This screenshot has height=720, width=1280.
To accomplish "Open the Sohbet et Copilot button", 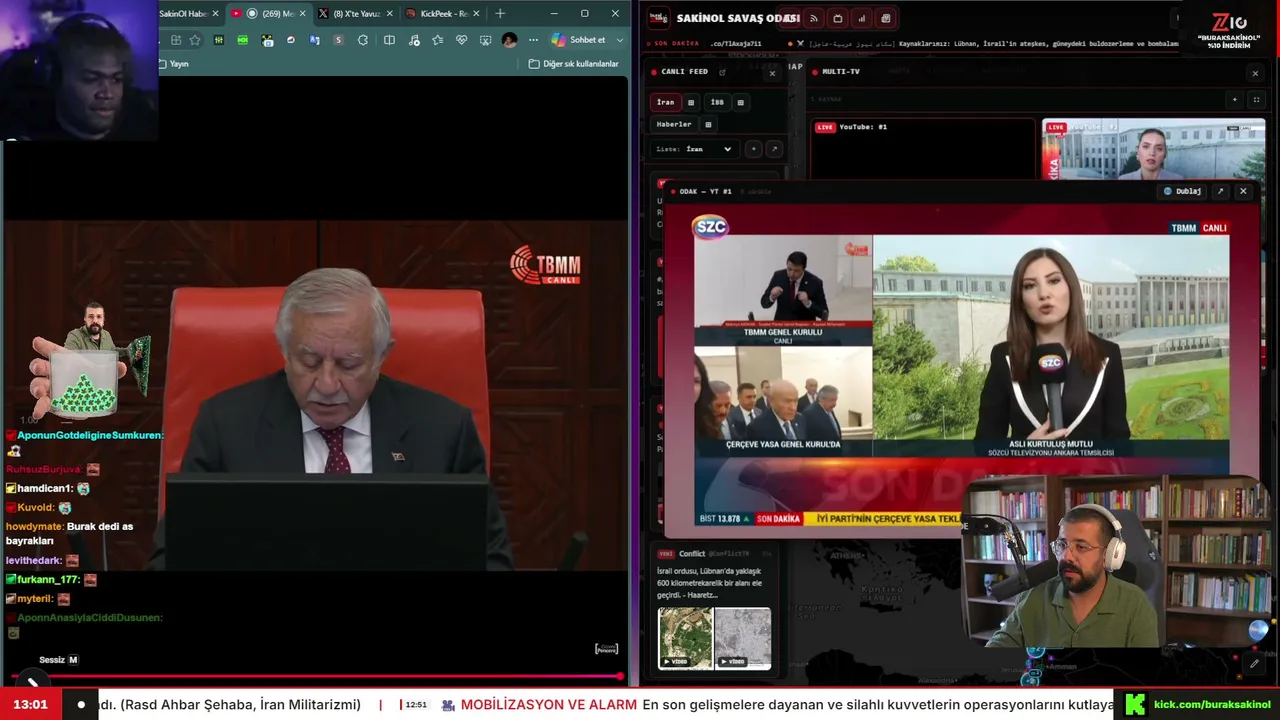I will pos(579,40).
